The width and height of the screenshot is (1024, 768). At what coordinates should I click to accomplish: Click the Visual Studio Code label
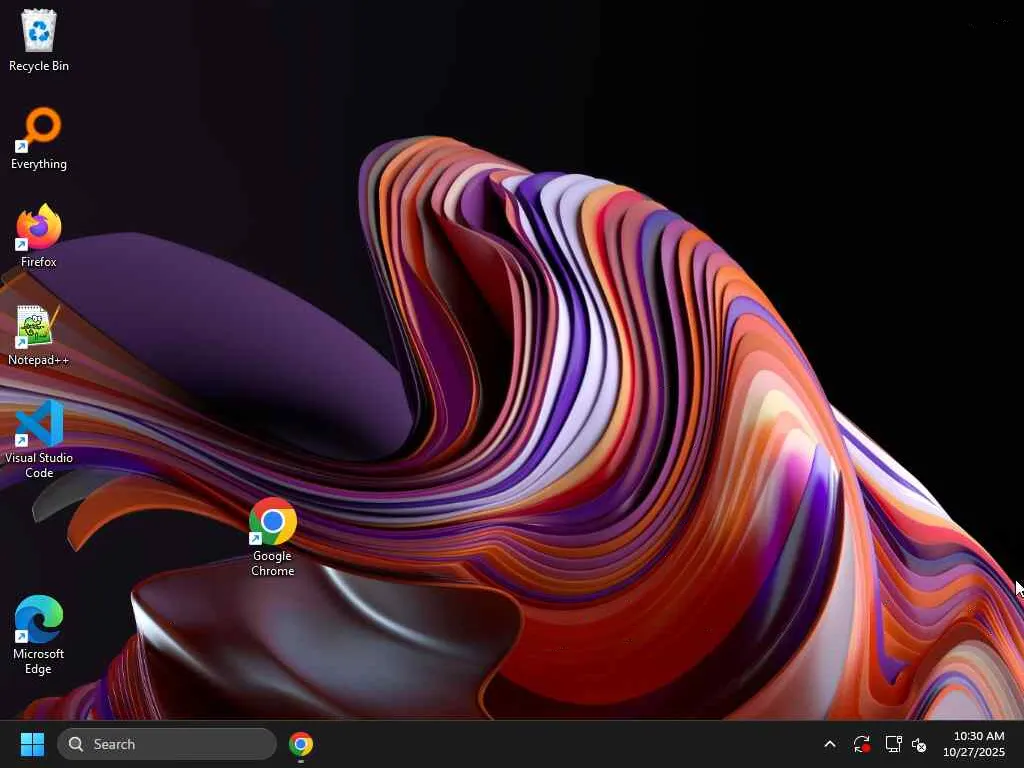point(39,465)
